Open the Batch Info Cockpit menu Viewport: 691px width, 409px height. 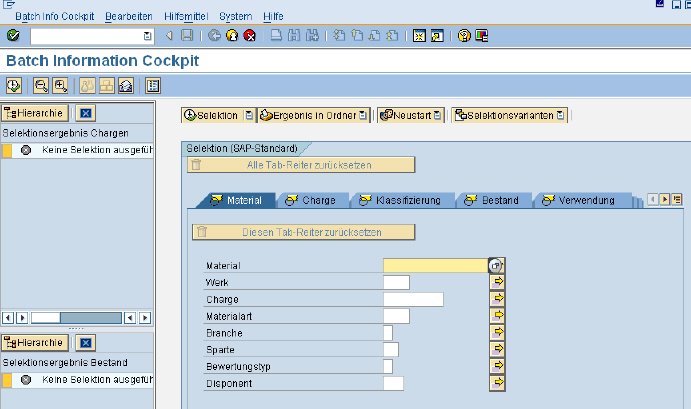55,16
